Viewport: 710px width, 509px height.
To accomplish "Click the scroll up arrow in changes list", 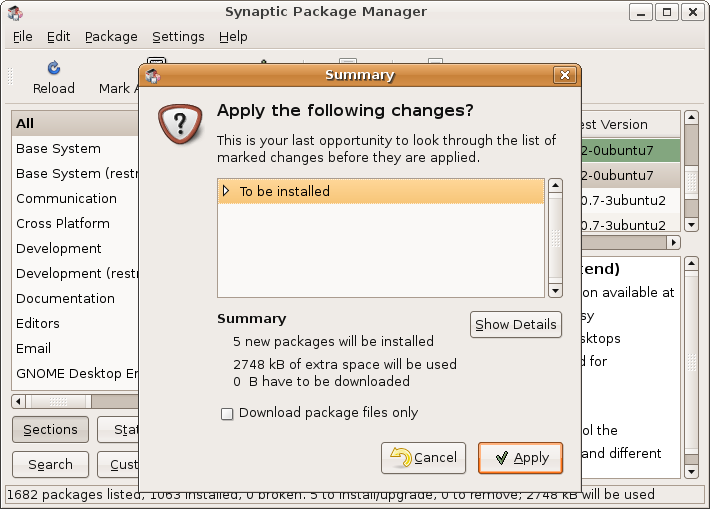I will point(555,185).
